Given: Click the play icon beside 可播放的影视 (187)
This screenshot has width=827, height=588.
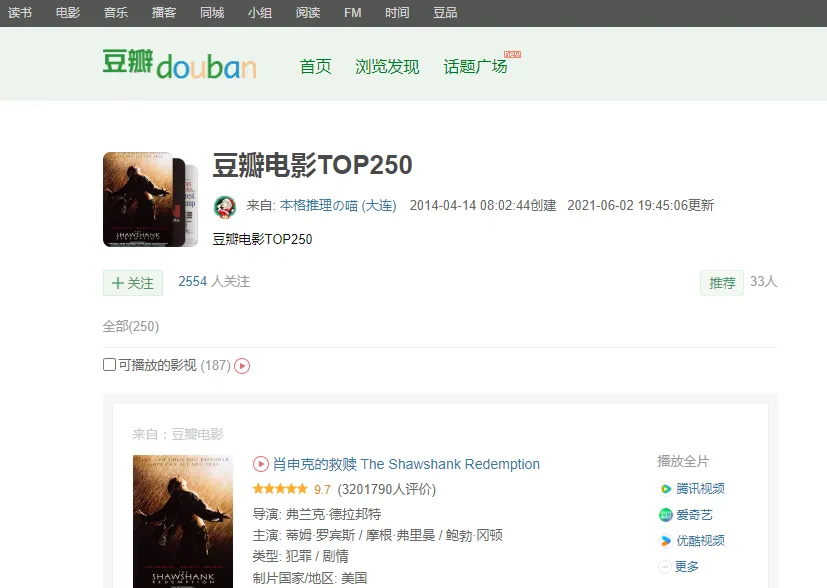Looking at the screenshot, I should (242, 365).
